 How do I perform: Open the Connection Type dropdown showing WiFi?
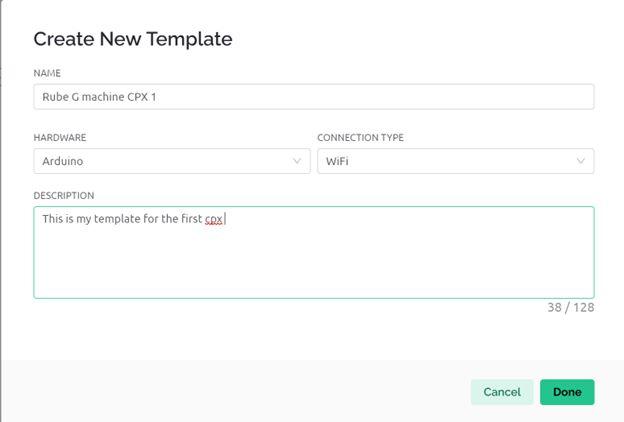pyautogui.click(x=455, y=161)
